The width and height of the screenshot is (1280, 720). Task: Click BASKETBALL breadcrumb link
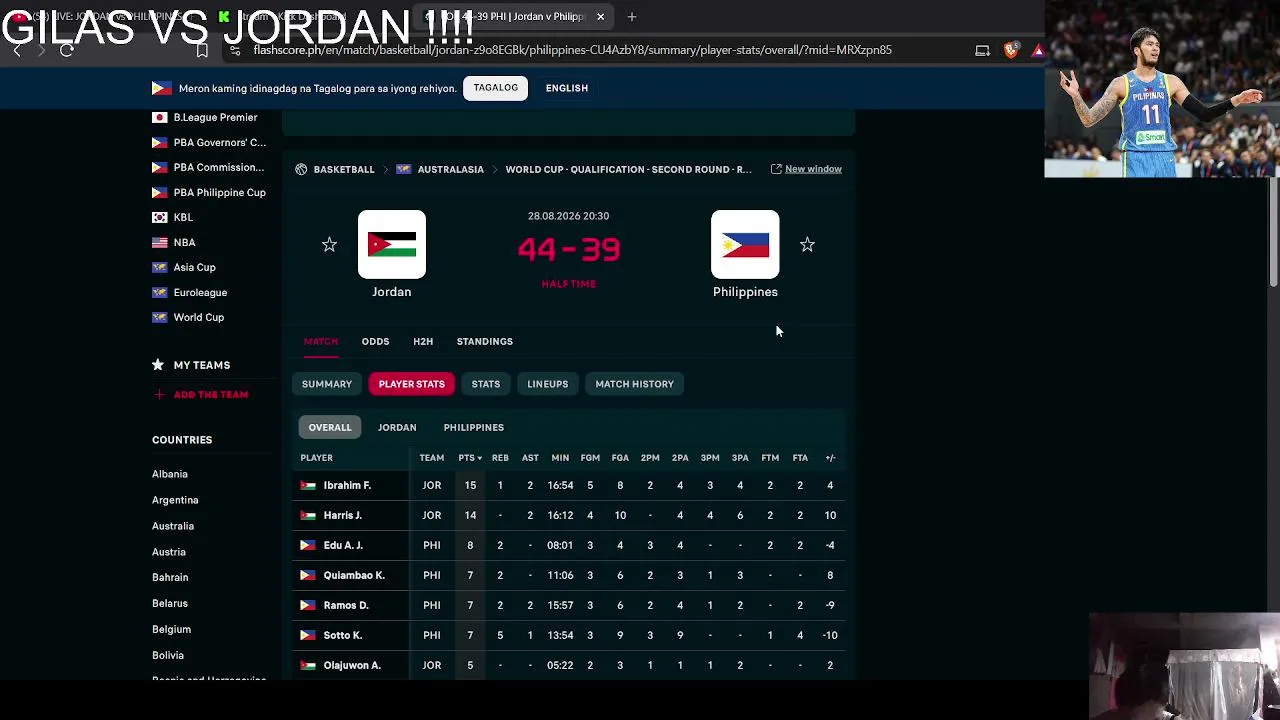344,169
